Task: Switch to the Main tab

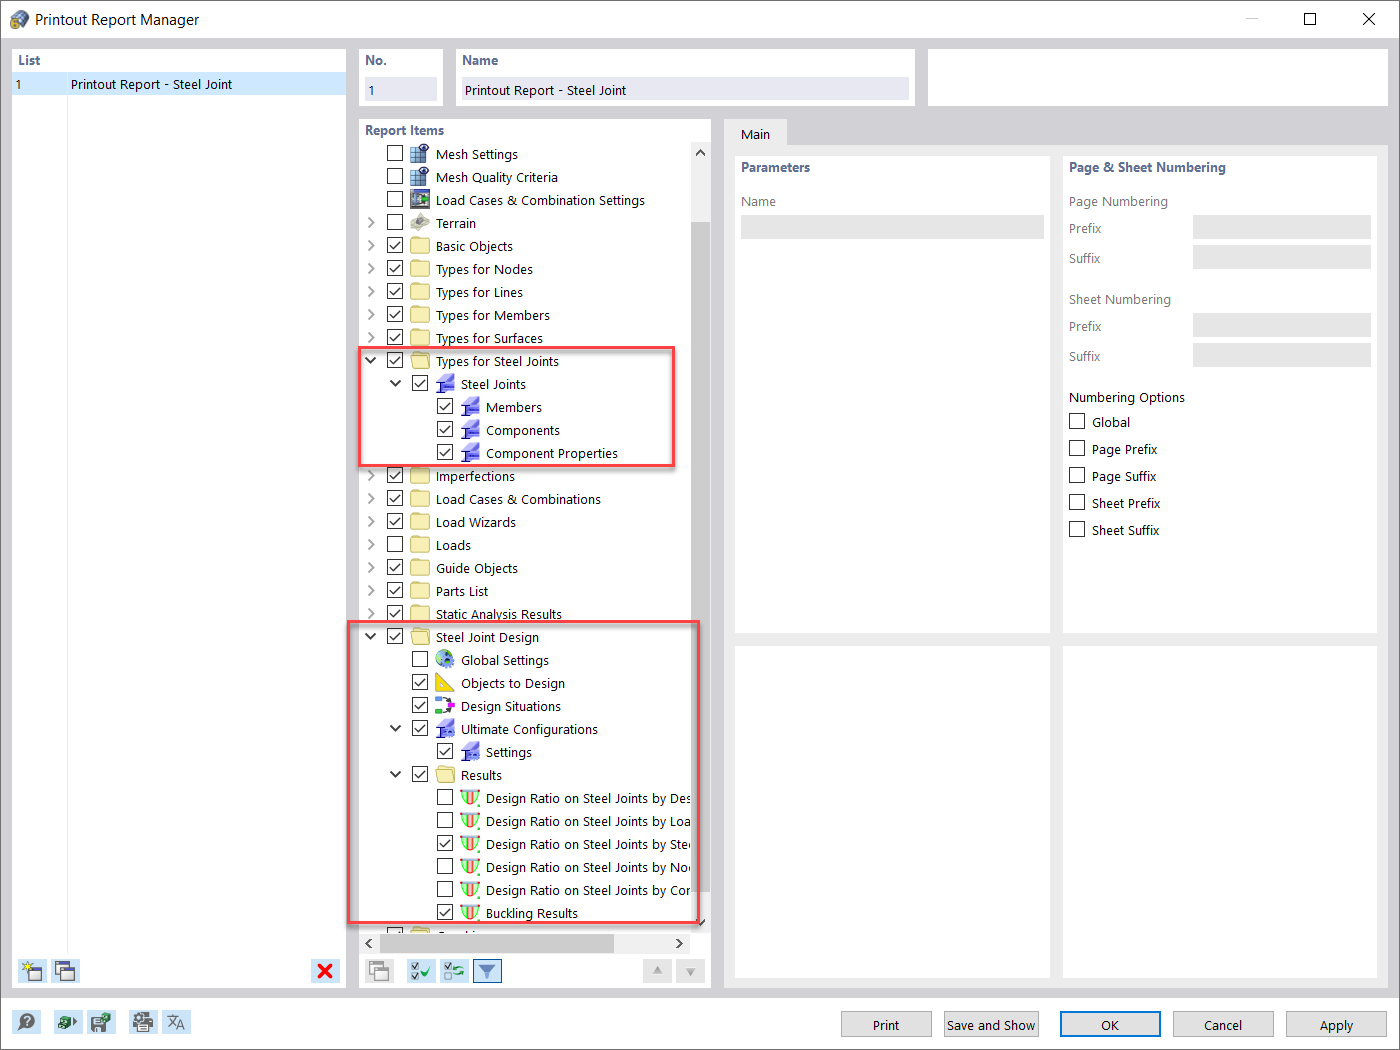Action: (756, 133)
